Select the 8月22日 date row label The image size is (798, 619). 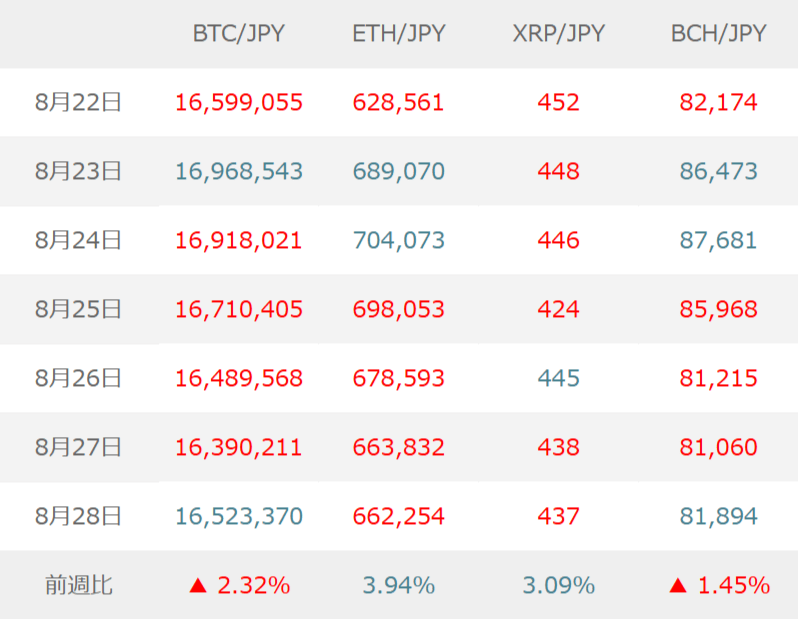tap(78, 102)
